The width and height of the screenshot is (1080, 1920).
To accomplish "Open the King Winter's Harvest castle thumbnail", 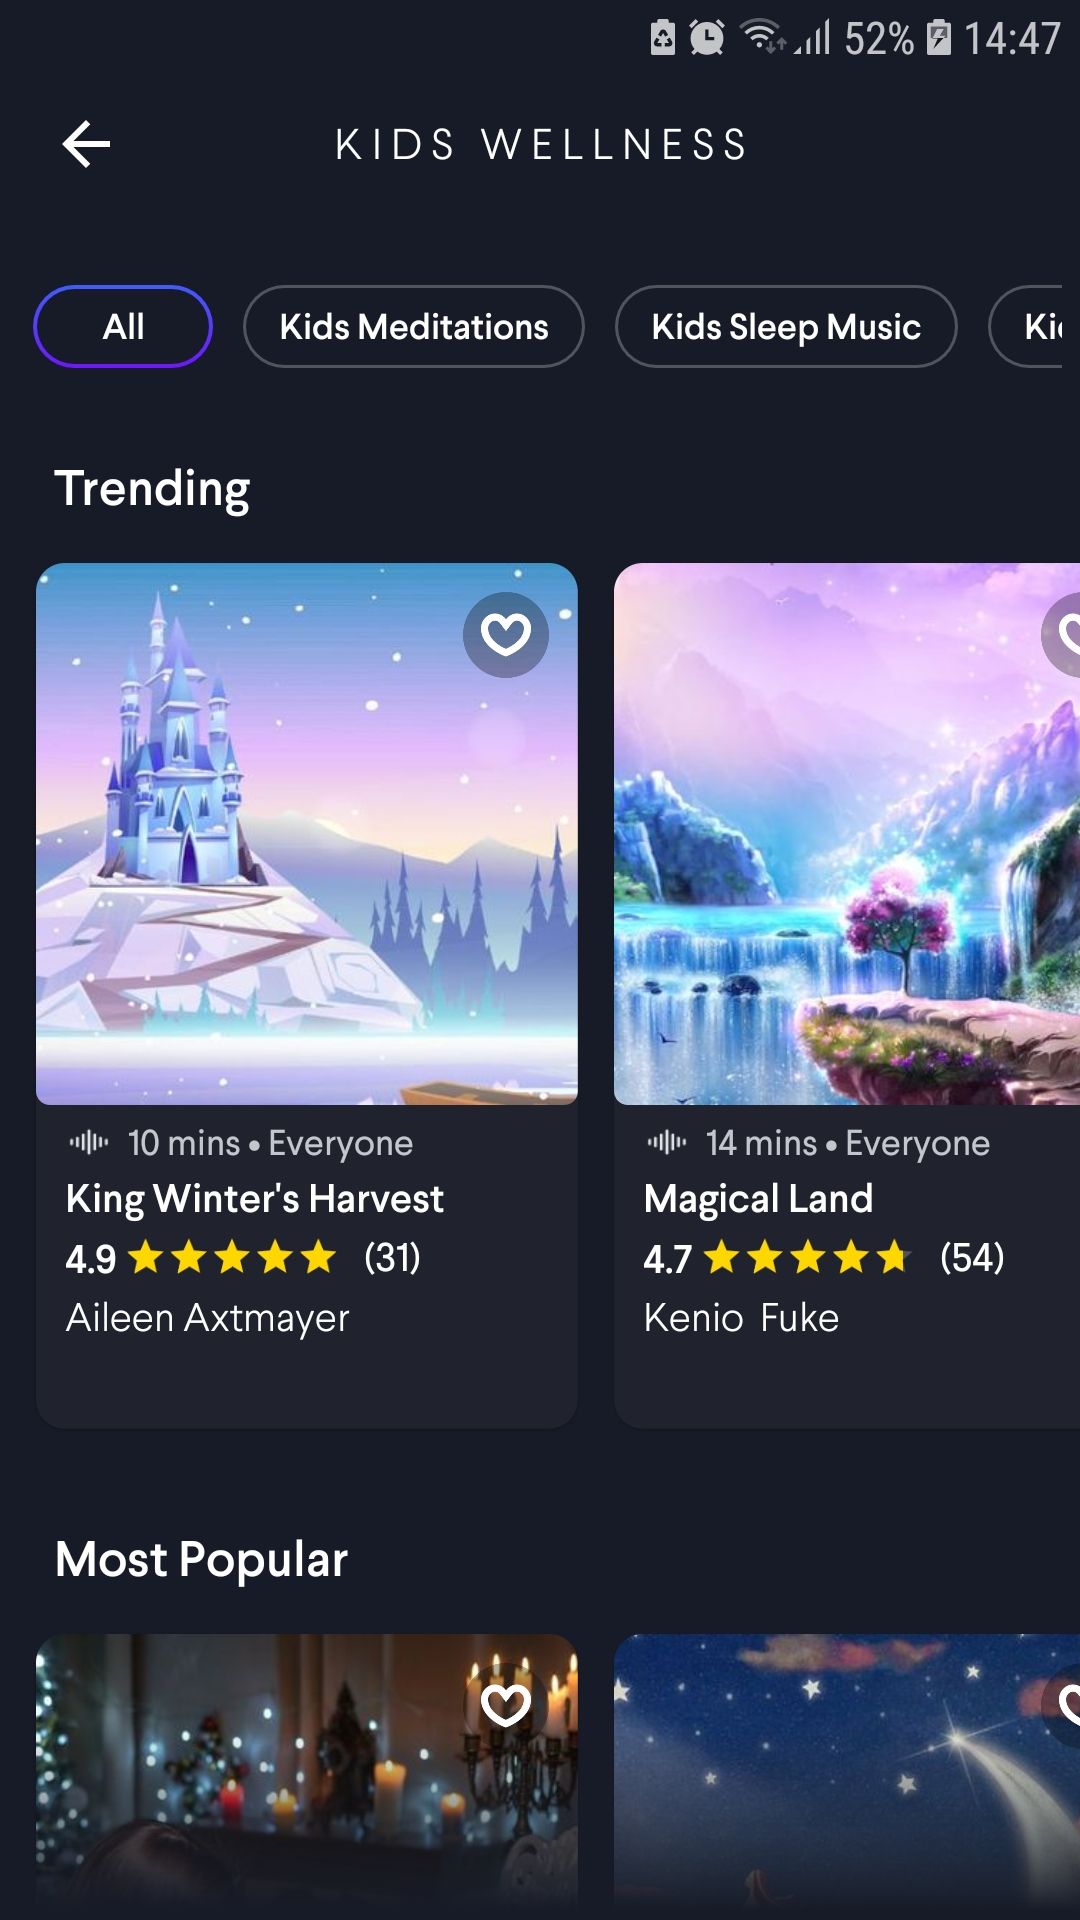I will pos(307,834).
